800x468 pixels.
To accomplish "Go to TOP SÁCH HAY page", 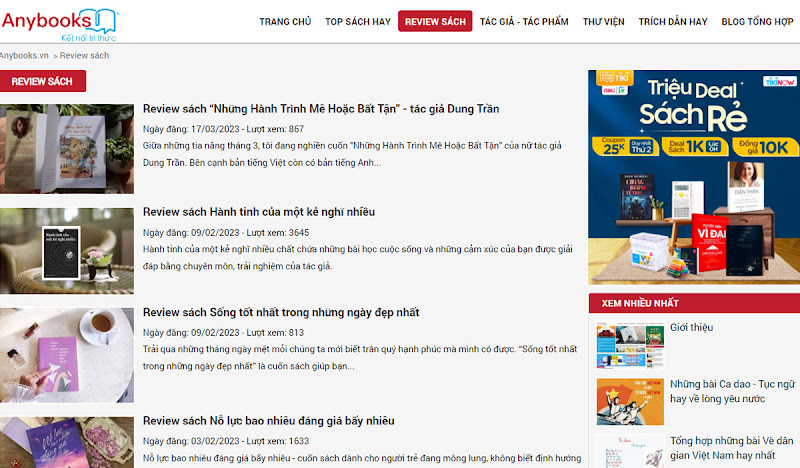I will click(x=358, y=21).
